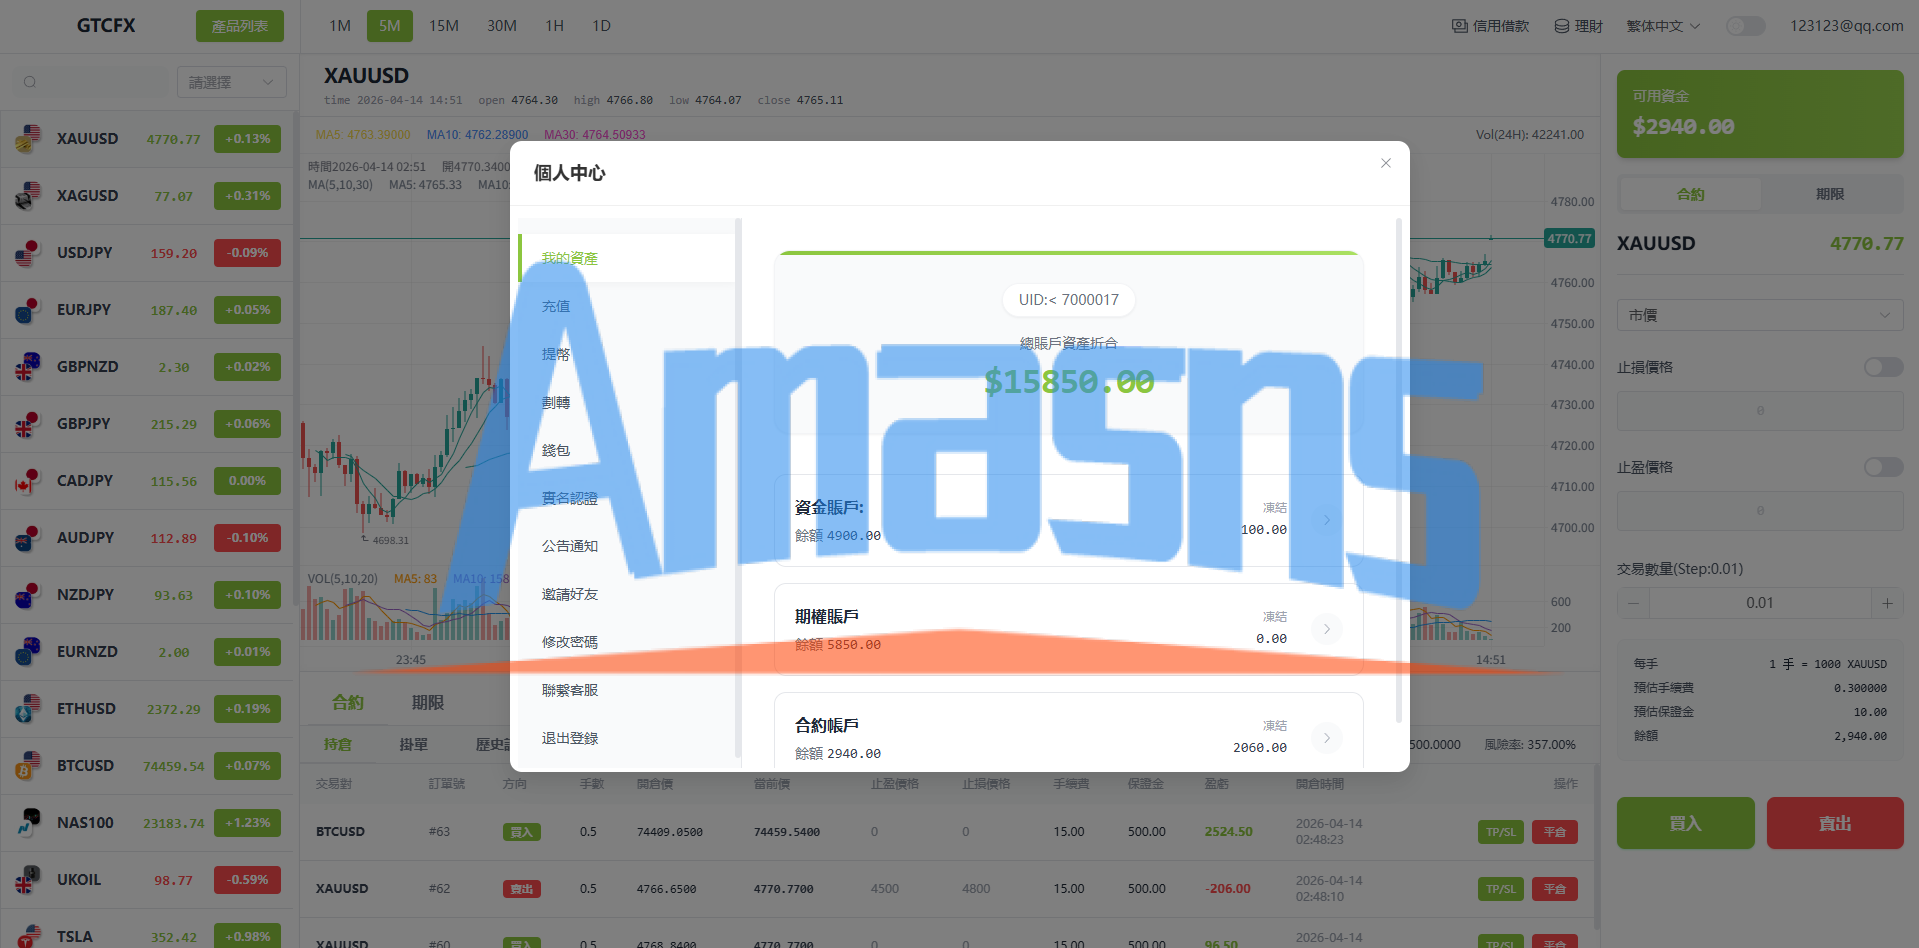Click 平倉 button for XAUUSD order #62
Image resolution: width=1919 pixels, height=948 pixels.
coord(1555,889)
